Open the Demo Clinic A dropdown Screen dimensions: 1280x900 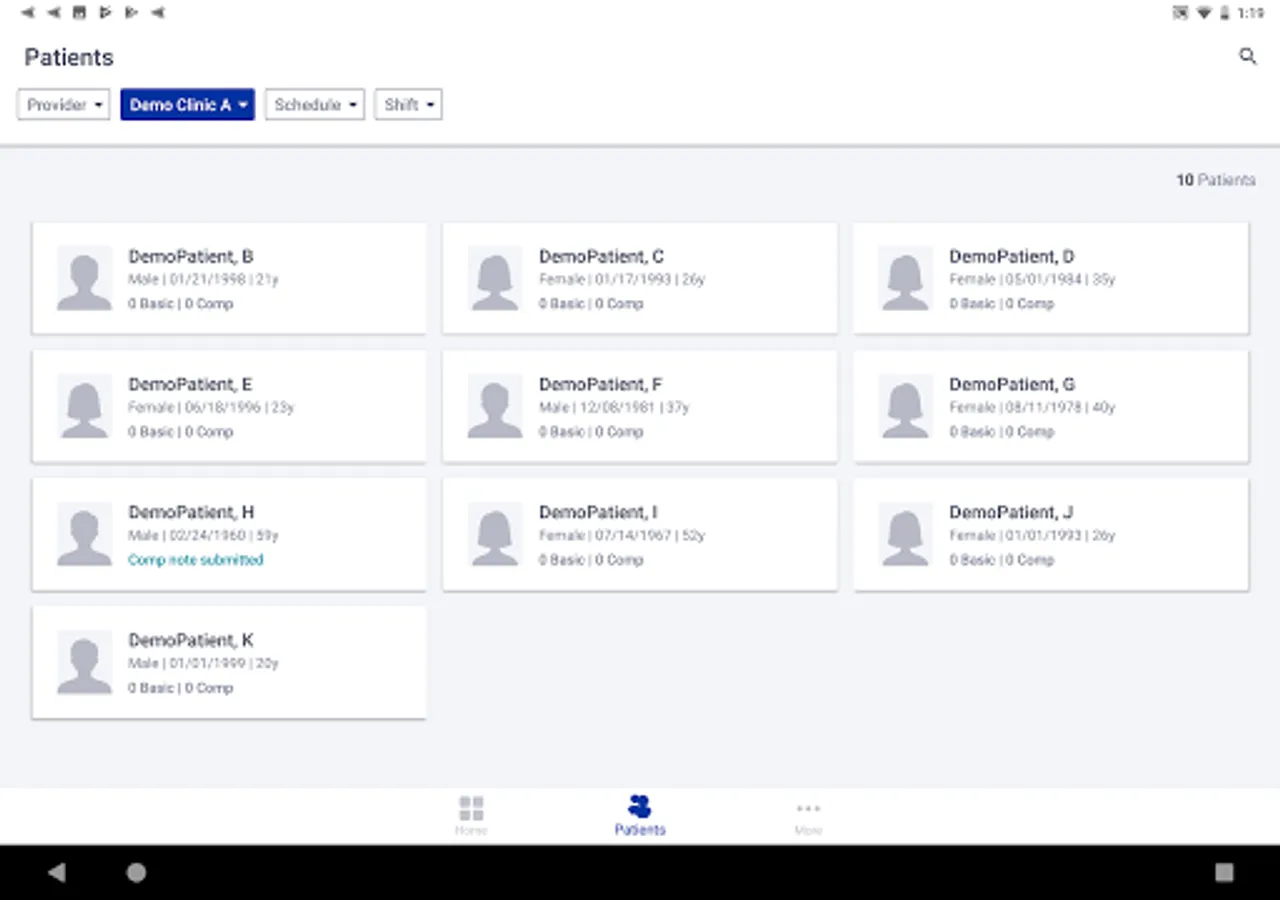[188, 104]
